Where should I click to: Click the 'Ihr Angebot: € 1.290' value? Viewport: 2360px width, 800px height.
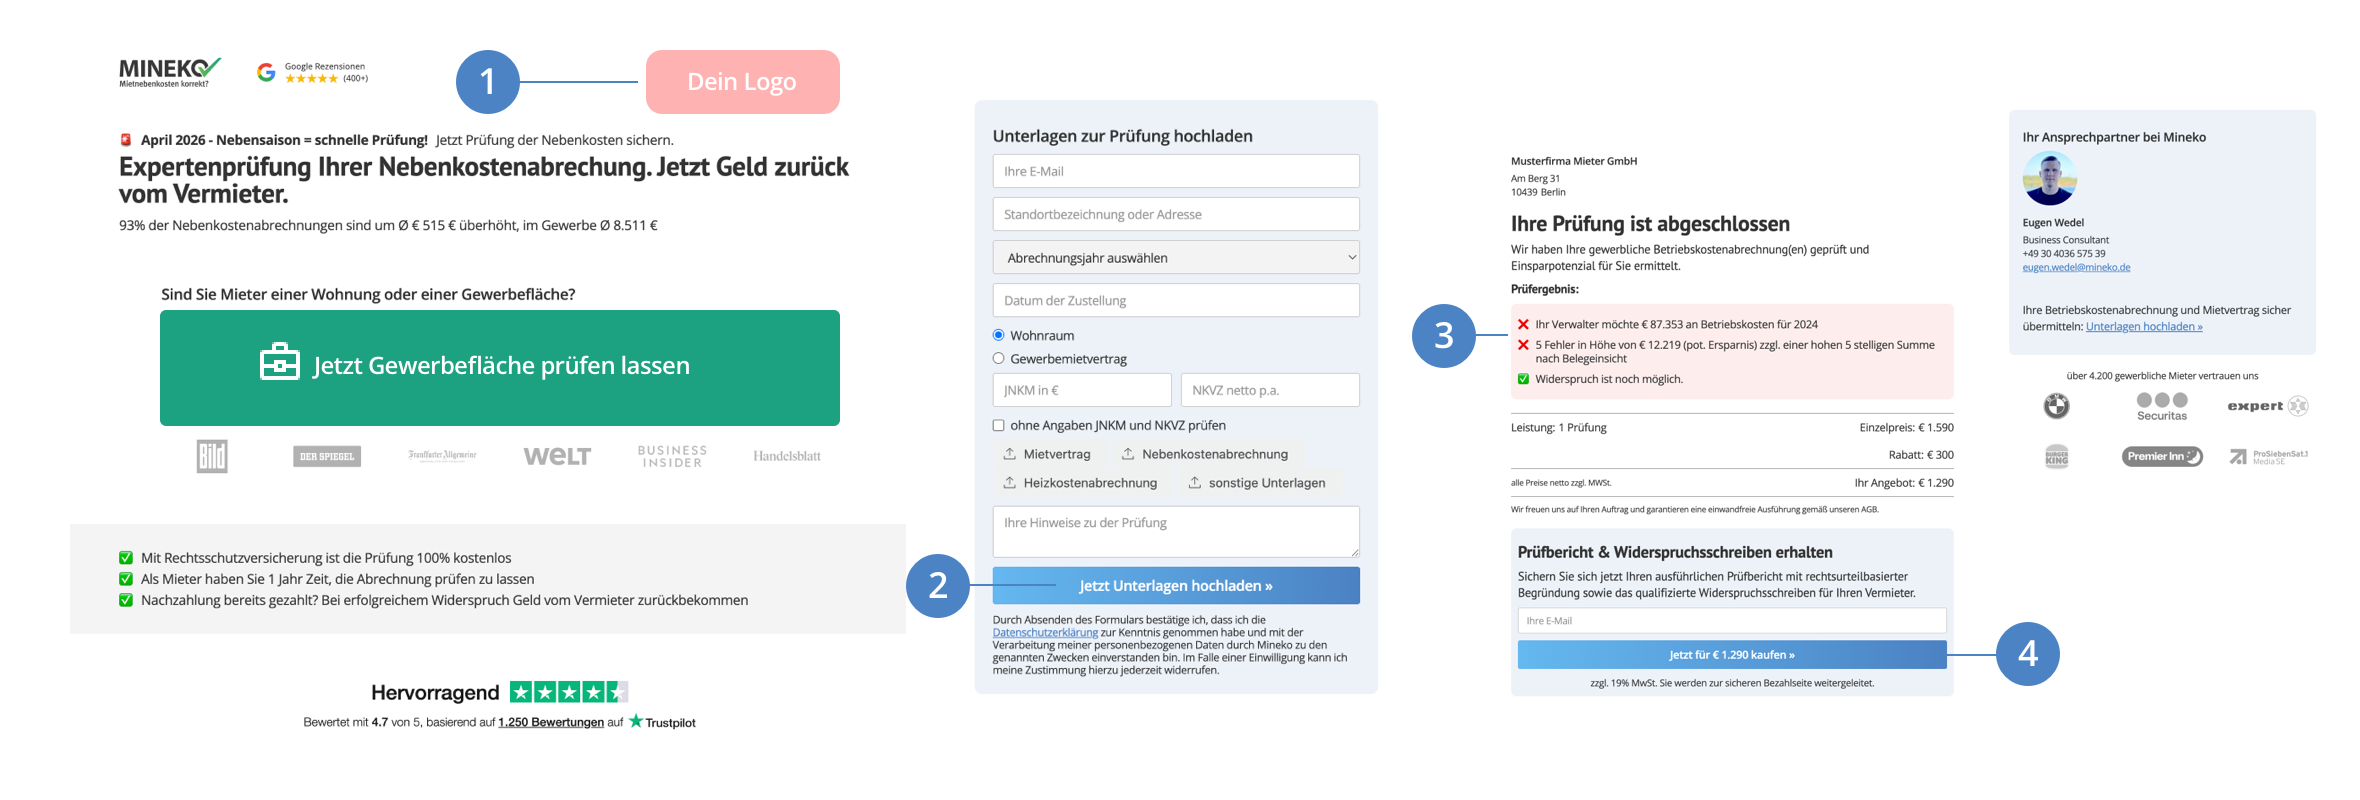coord(1904,483)
